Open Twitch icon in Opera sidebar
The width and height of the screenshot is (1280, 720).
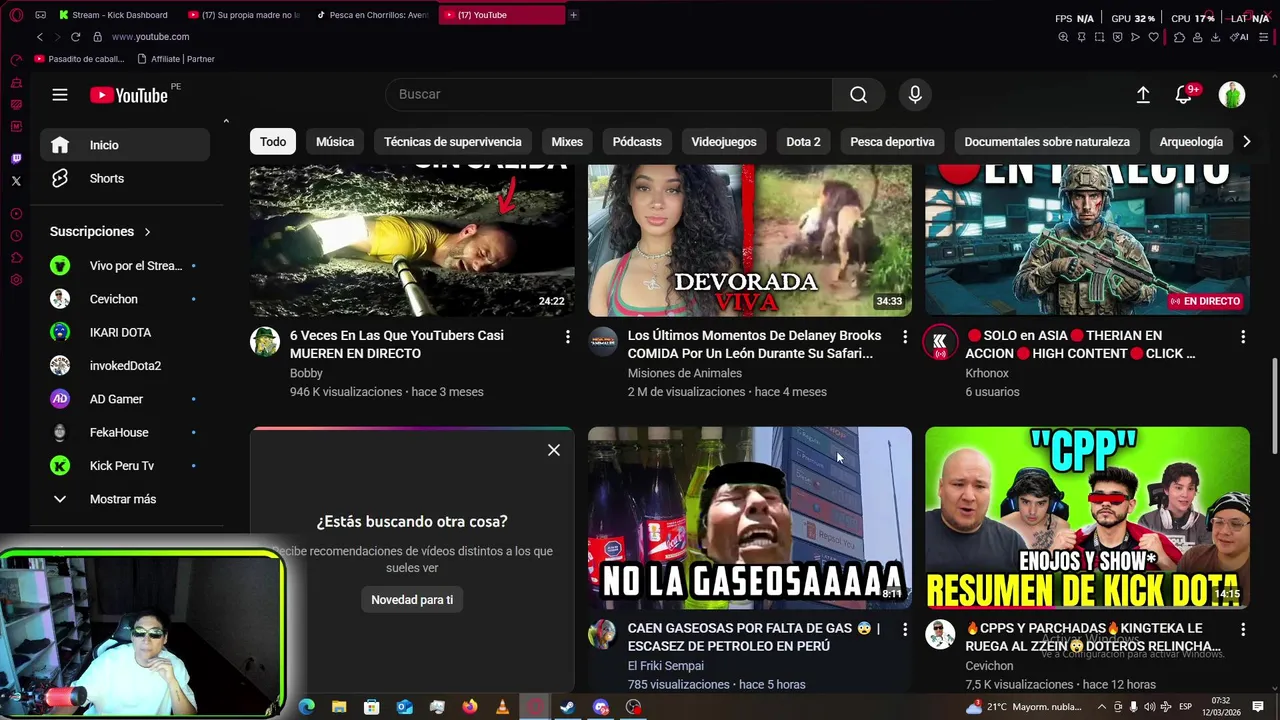click(x=16, y=159)
